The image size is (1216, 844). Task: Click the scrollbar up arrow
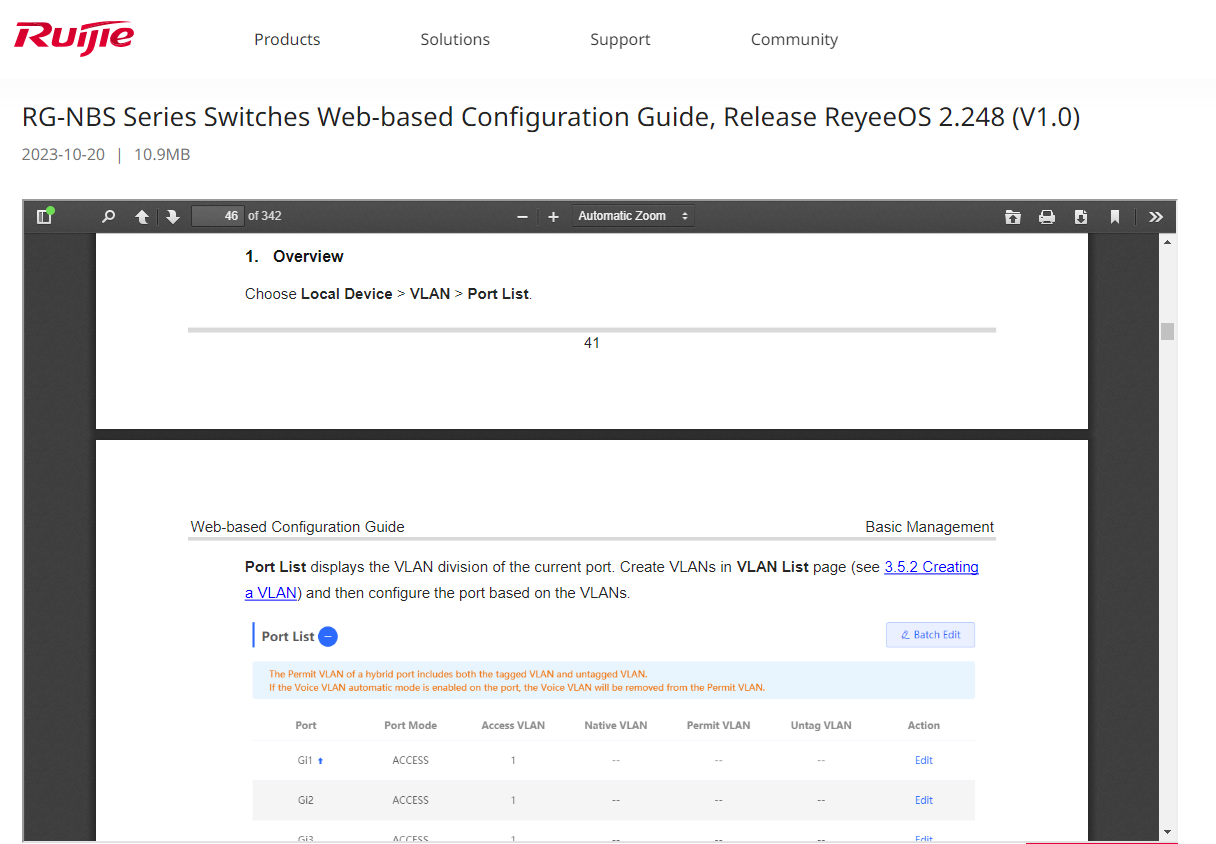[1167, 242]
